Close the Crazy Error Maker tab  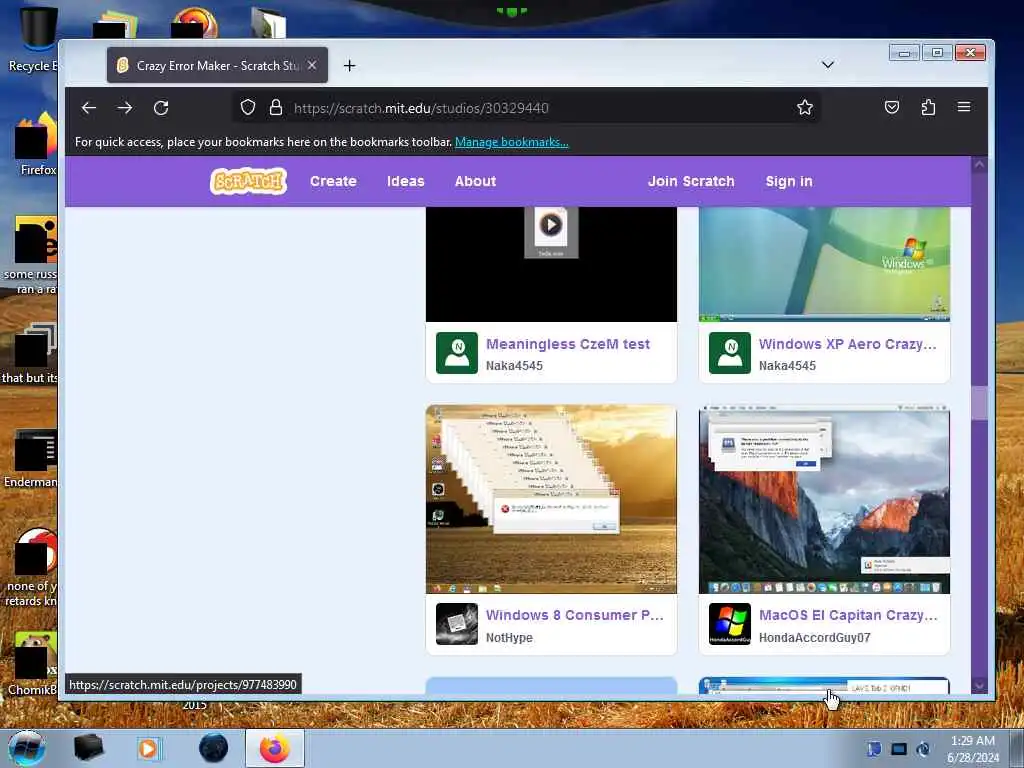click(x=312, y=65)
